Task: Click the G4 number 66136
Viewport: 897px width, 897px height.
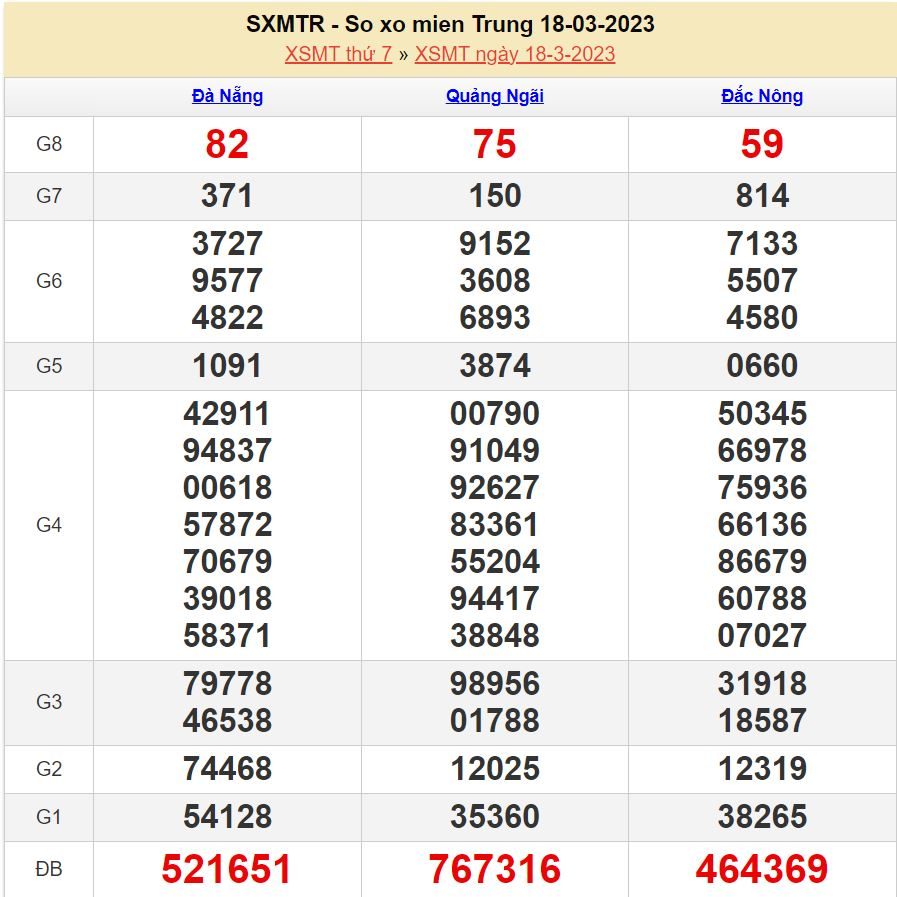Action: click(762, 525)
